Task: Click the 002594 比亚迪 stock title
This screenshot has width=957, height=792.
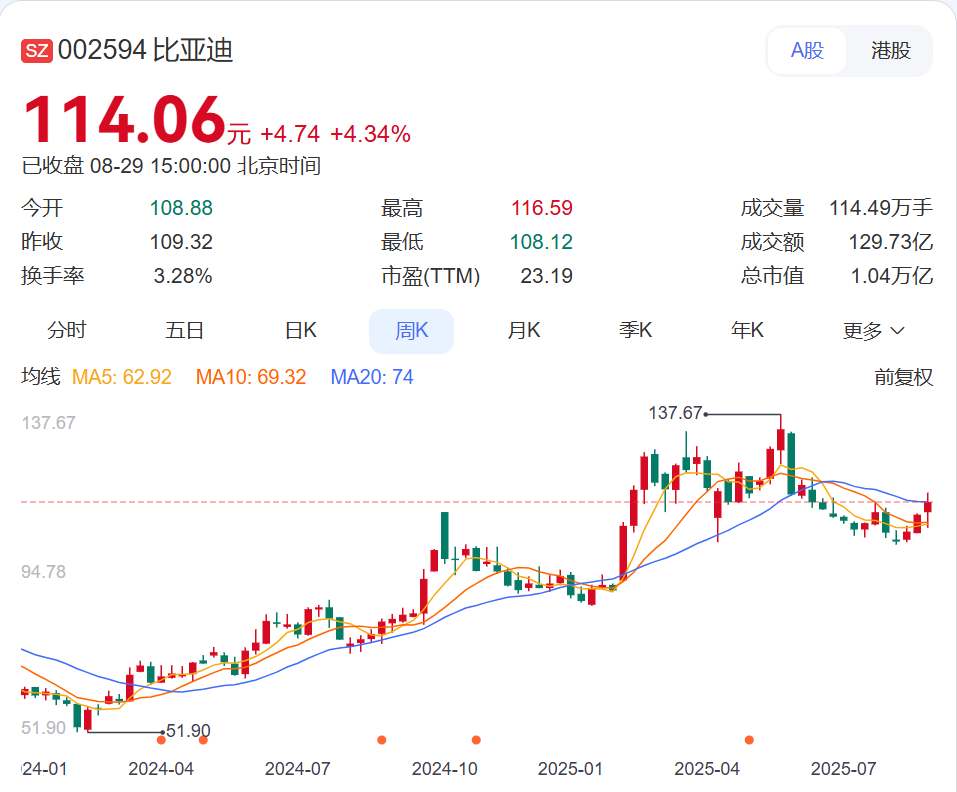Action: click(145, 51)
